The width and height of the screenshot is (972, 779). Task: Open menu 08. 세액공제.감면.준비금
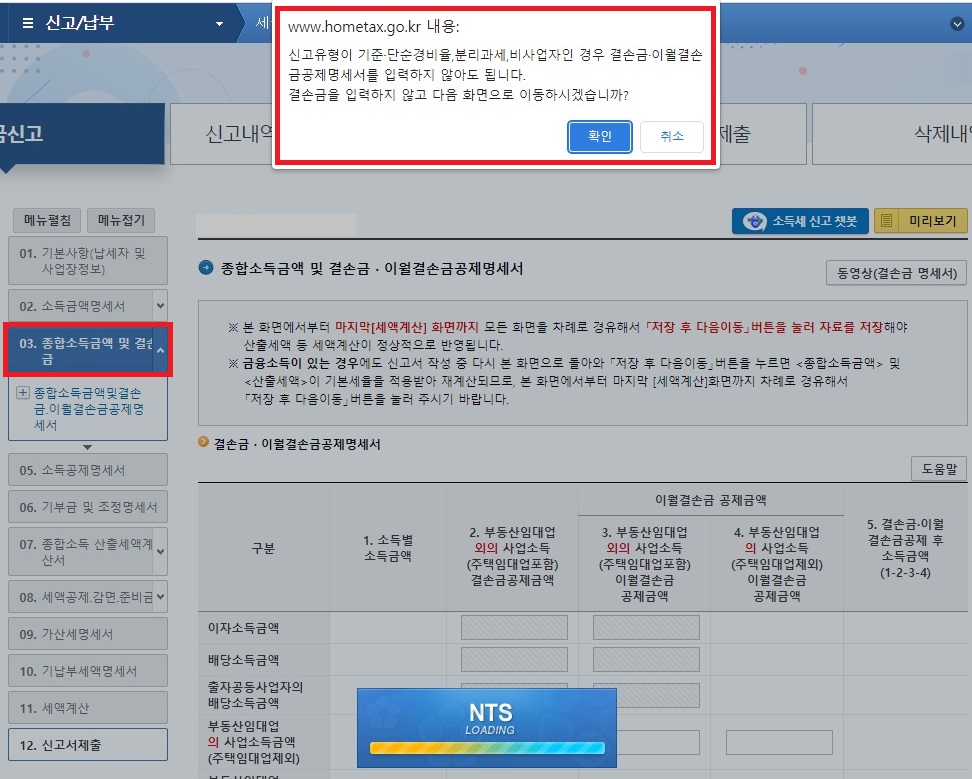click(x=81, y=597)
